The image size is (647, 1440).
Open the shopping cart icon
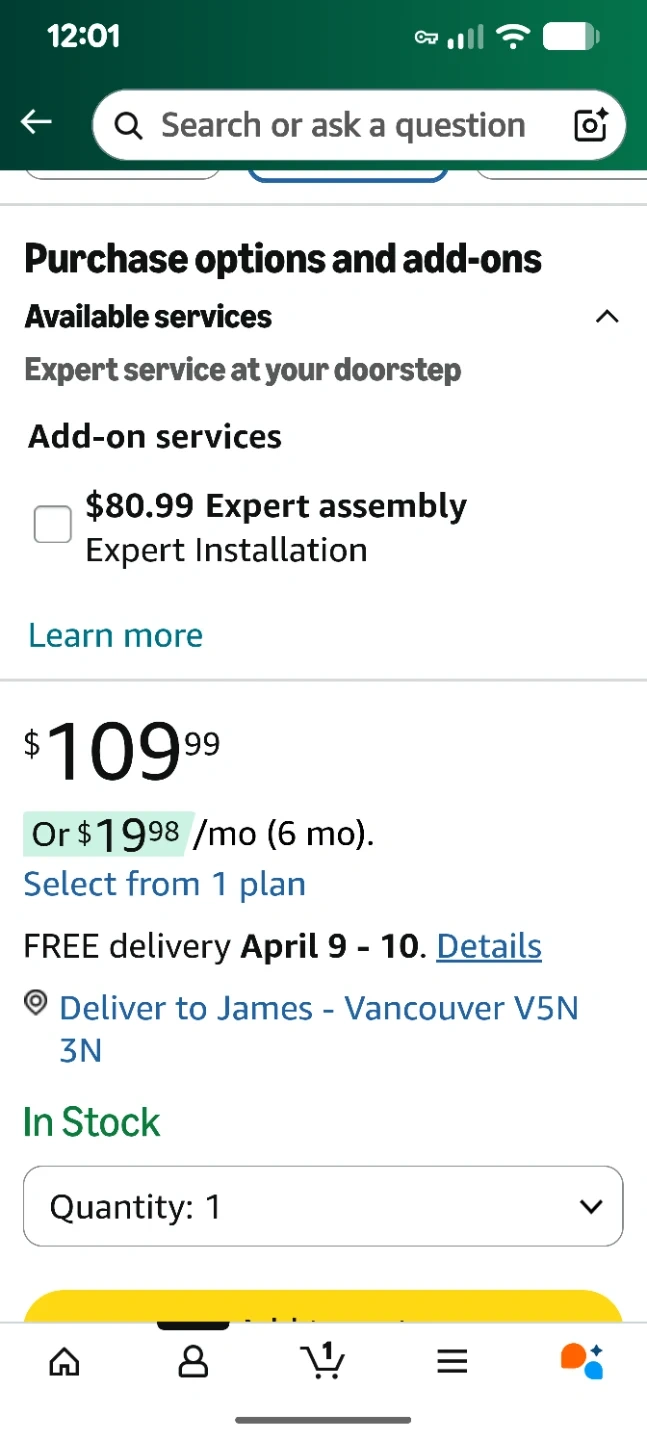(x=322, y=1360)
